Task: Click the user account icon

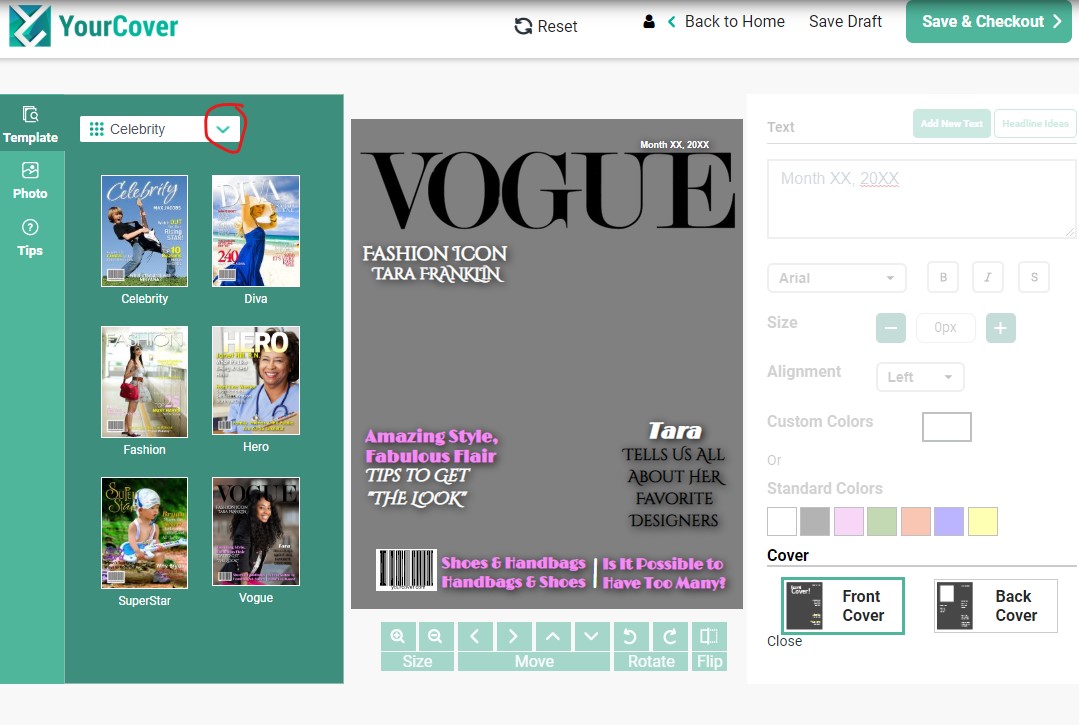Action: click(649, 22)
